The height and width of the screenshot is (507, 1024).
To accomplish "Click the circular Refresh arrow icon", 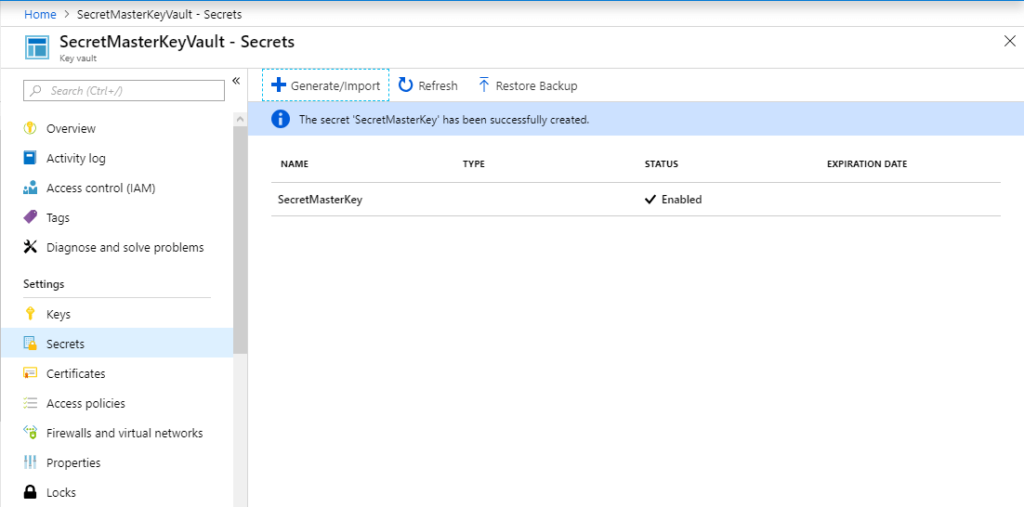I will [x=406, y=86].
